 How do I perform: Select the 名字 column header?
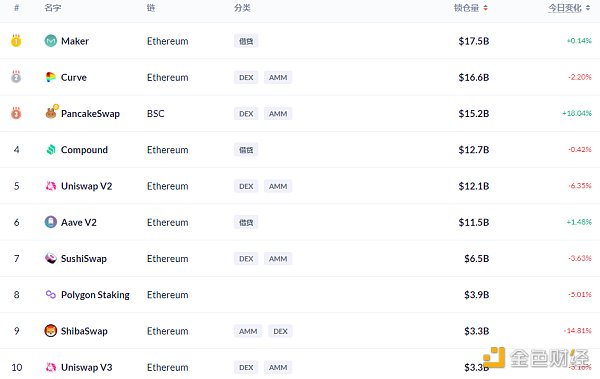(x=53, y=8)
